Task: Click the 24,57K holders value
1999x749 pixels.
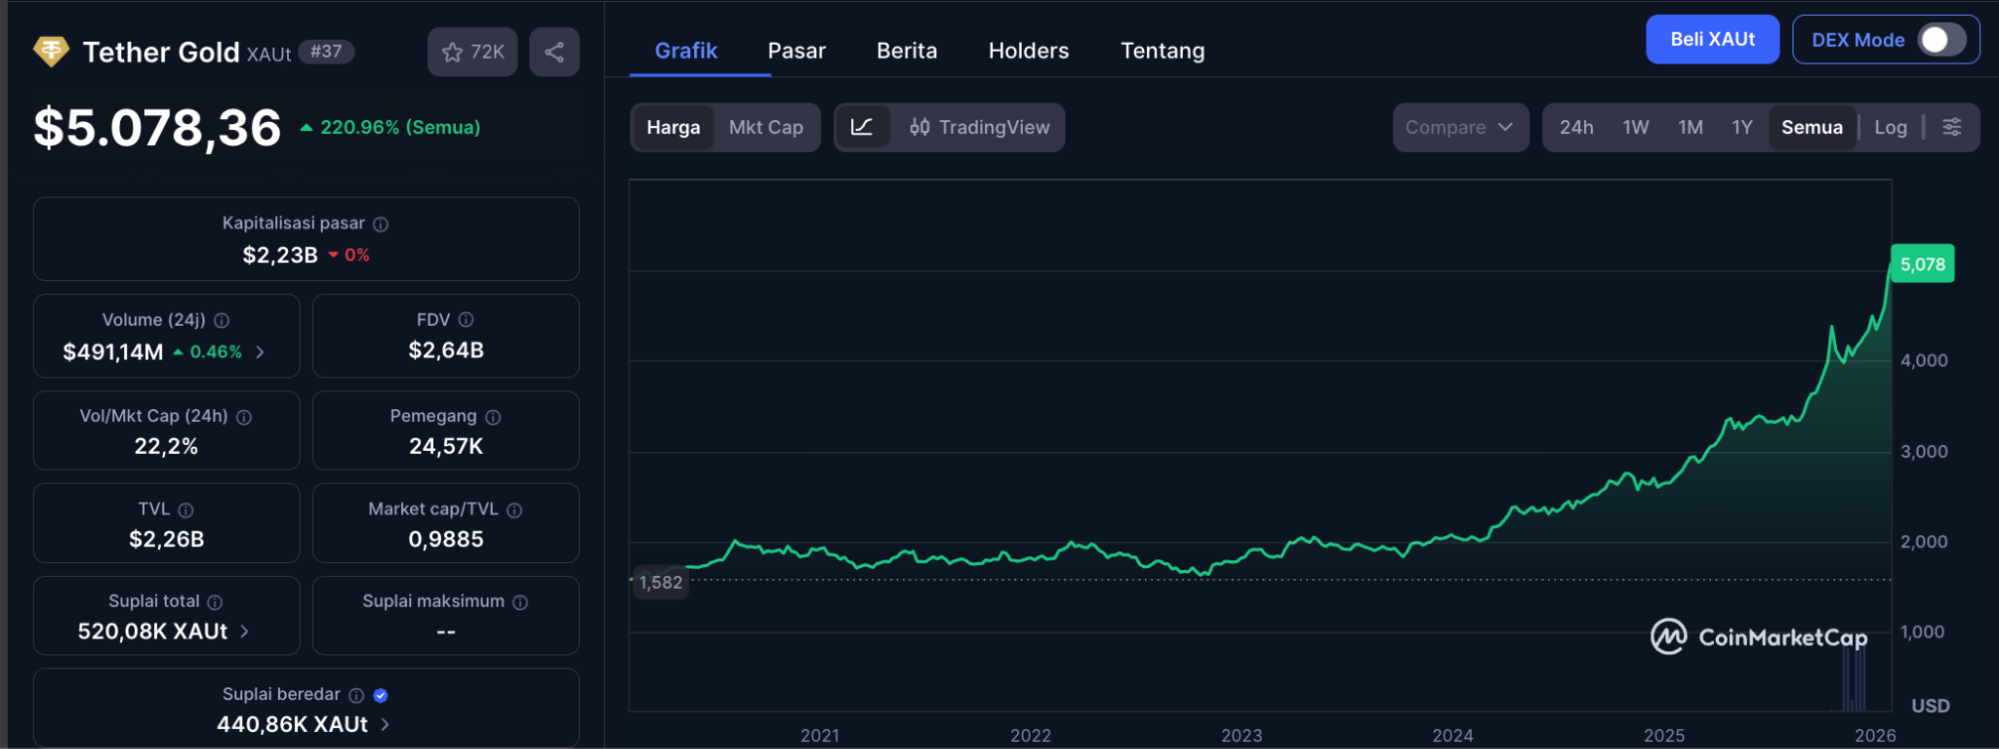Action: click(446, 446)
